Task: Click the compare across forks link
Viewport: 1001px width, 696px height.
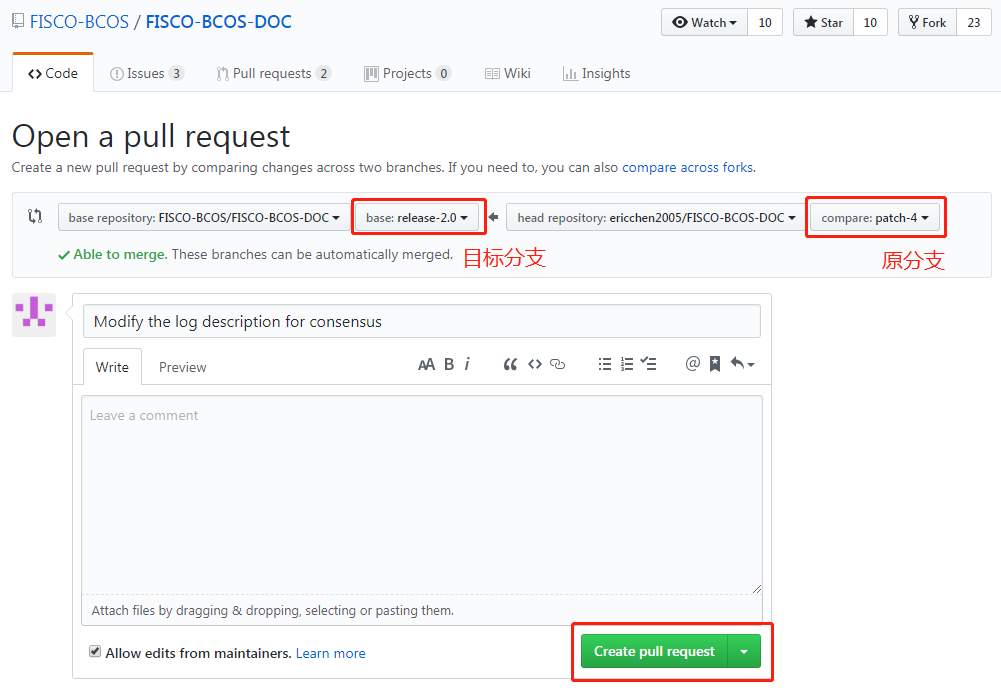Action: click(688, 167)
